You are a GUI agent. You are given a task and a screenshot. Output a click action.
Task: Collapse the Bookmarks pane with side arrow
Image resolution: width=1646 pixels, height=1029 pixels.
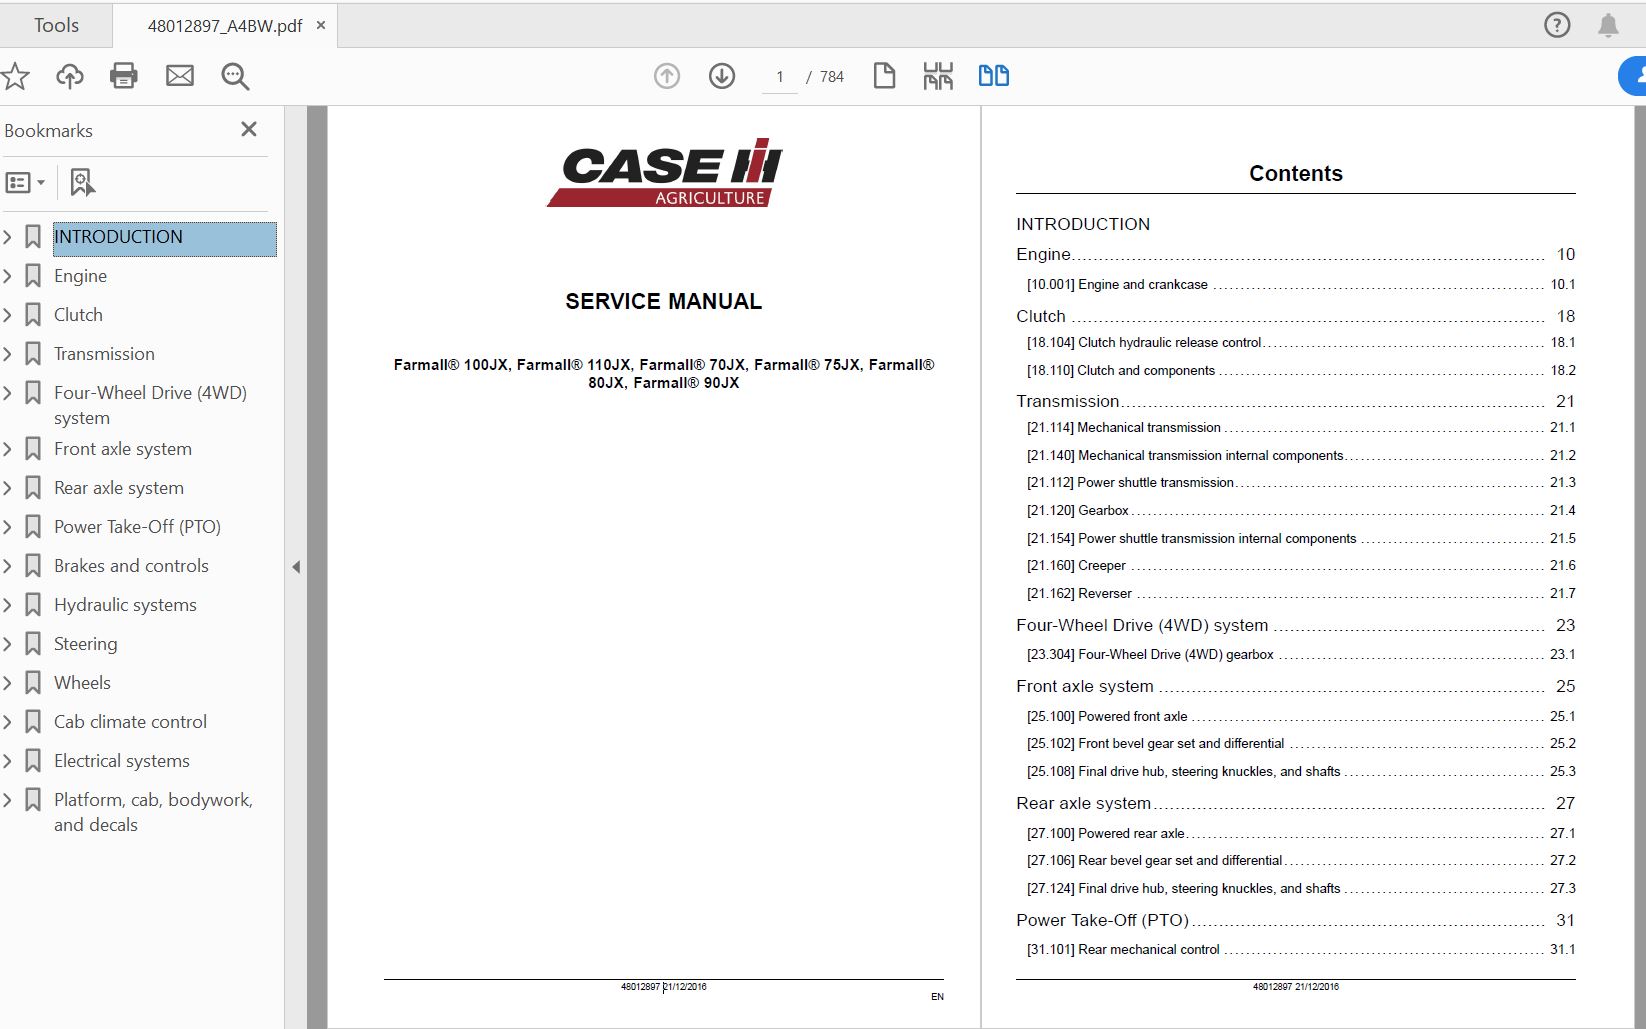click(x=296, y=566)
